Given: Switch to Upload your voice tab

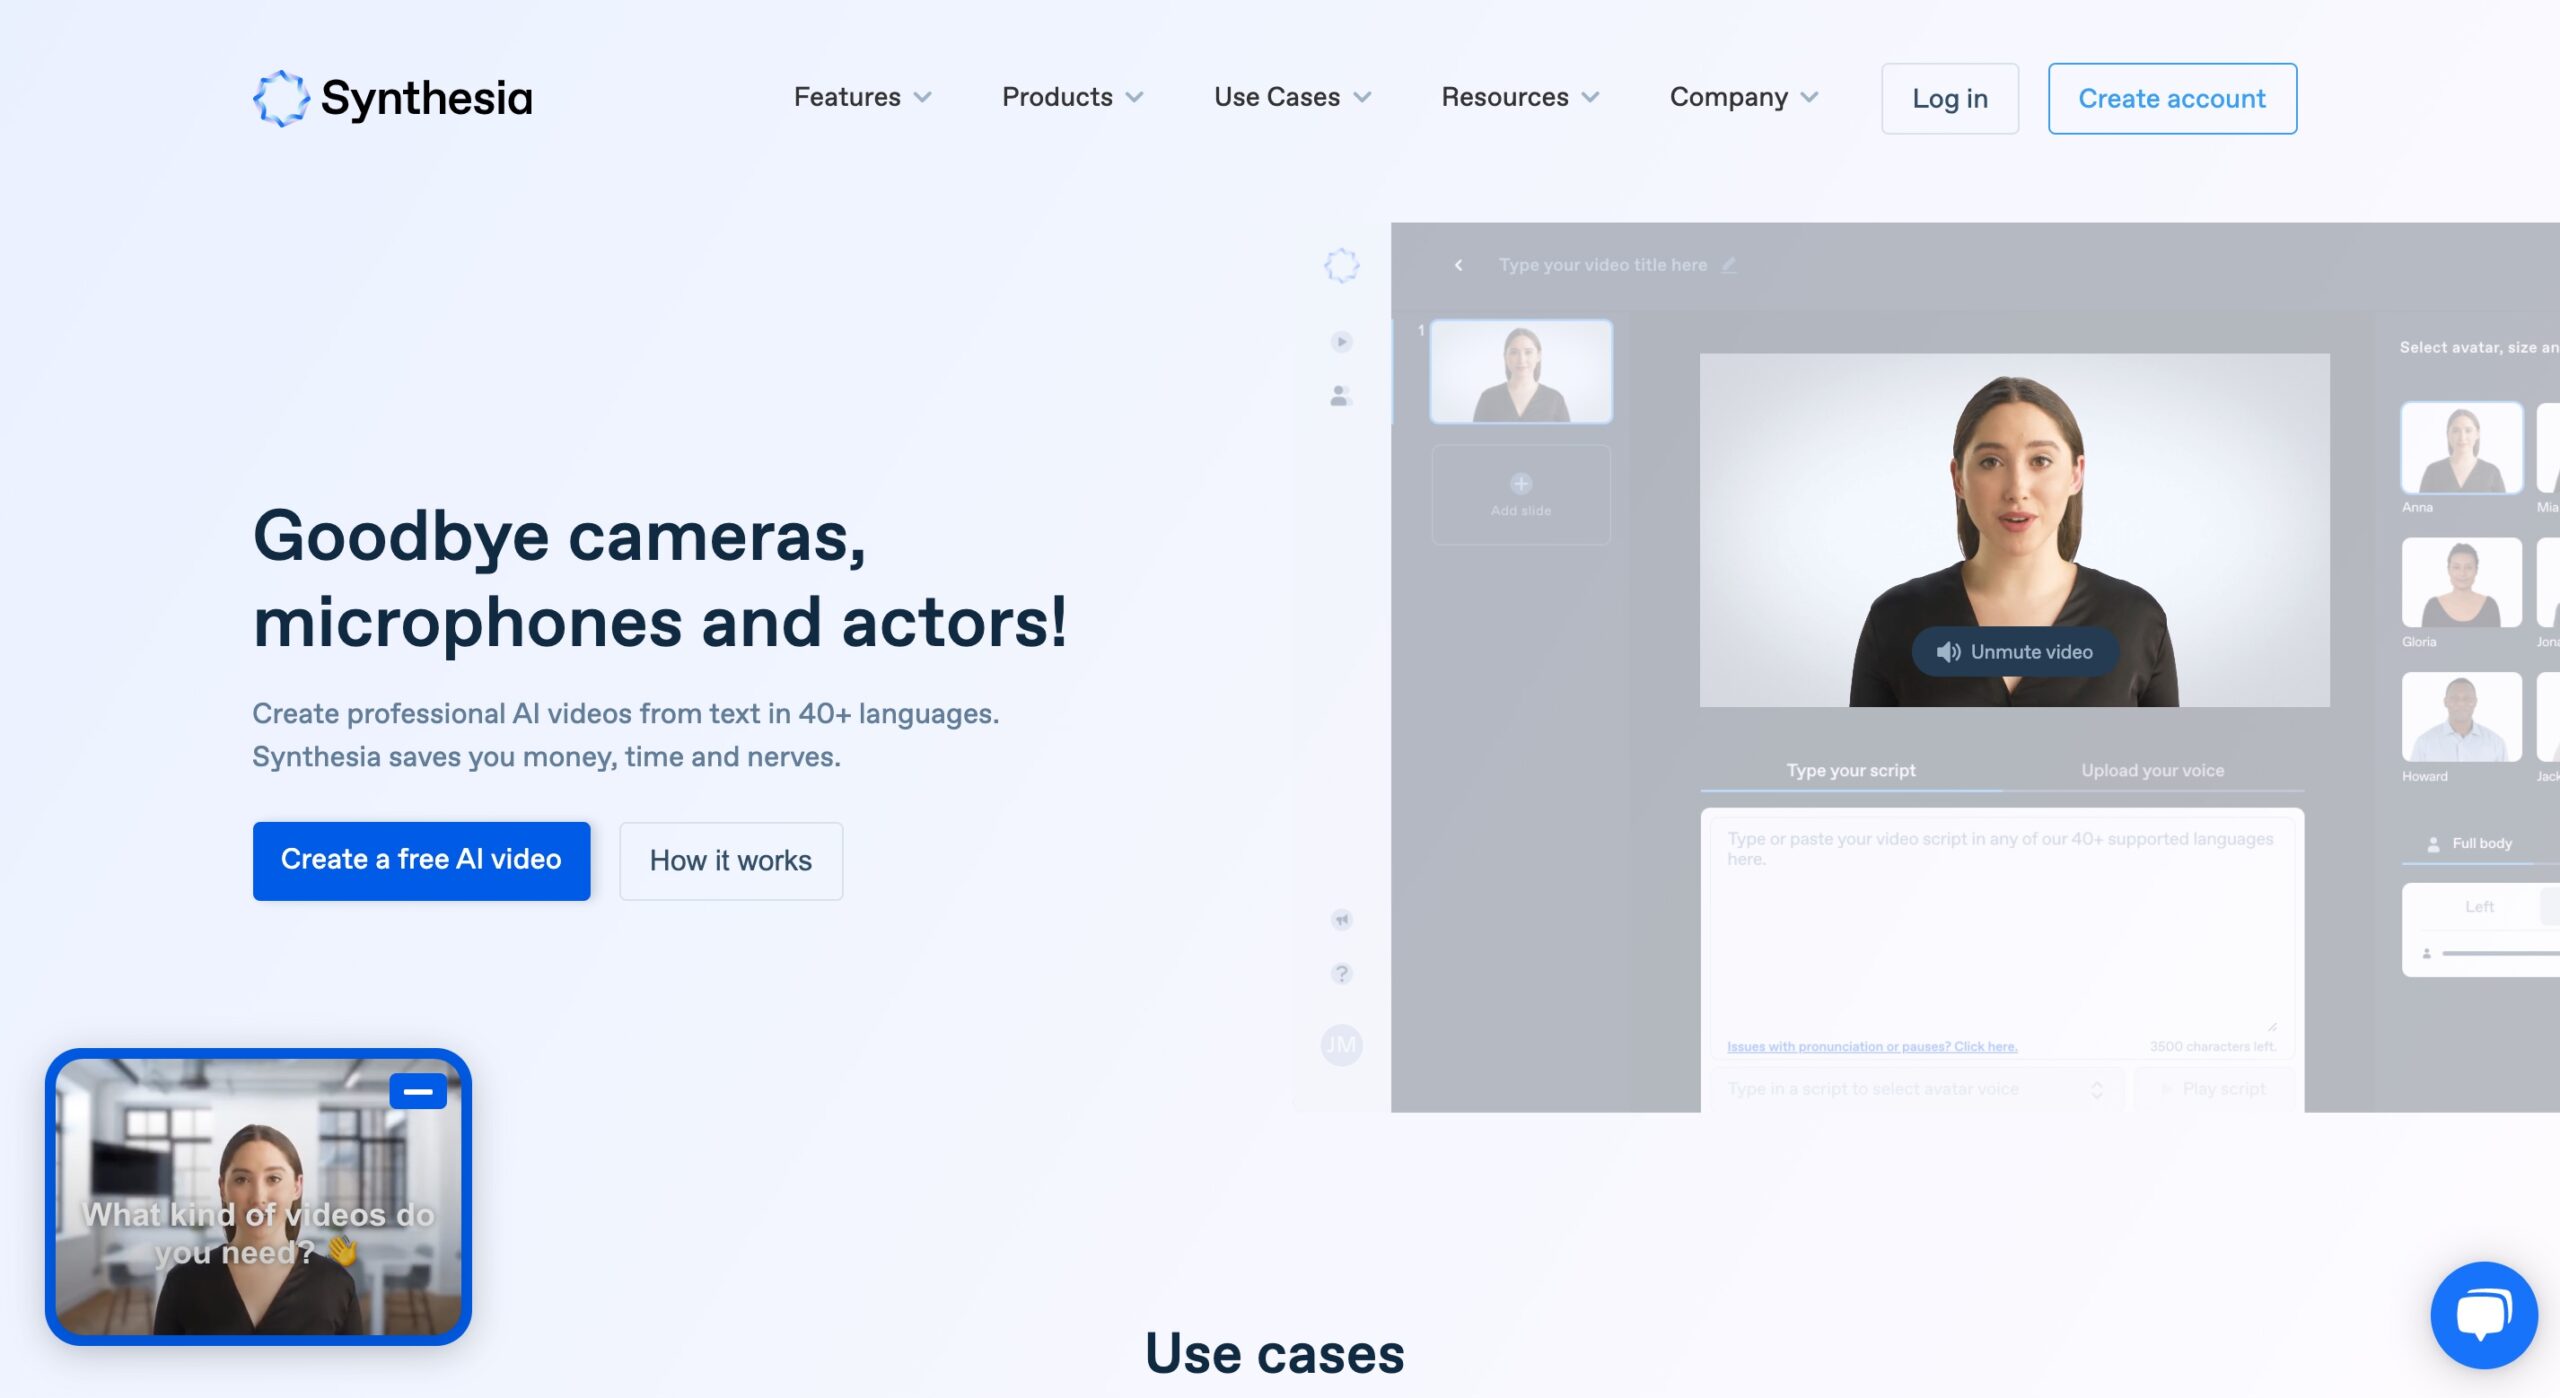Looking at the screenshot, I should pyautogui.click(x=2152, y=770).
